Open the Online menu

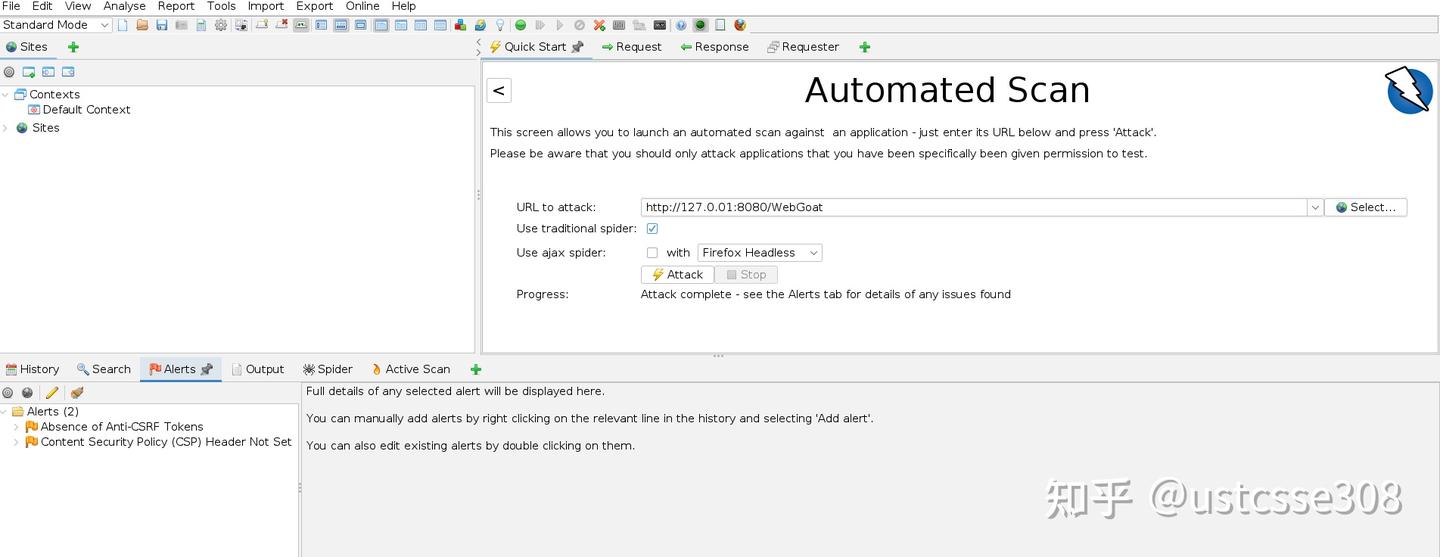362,6
